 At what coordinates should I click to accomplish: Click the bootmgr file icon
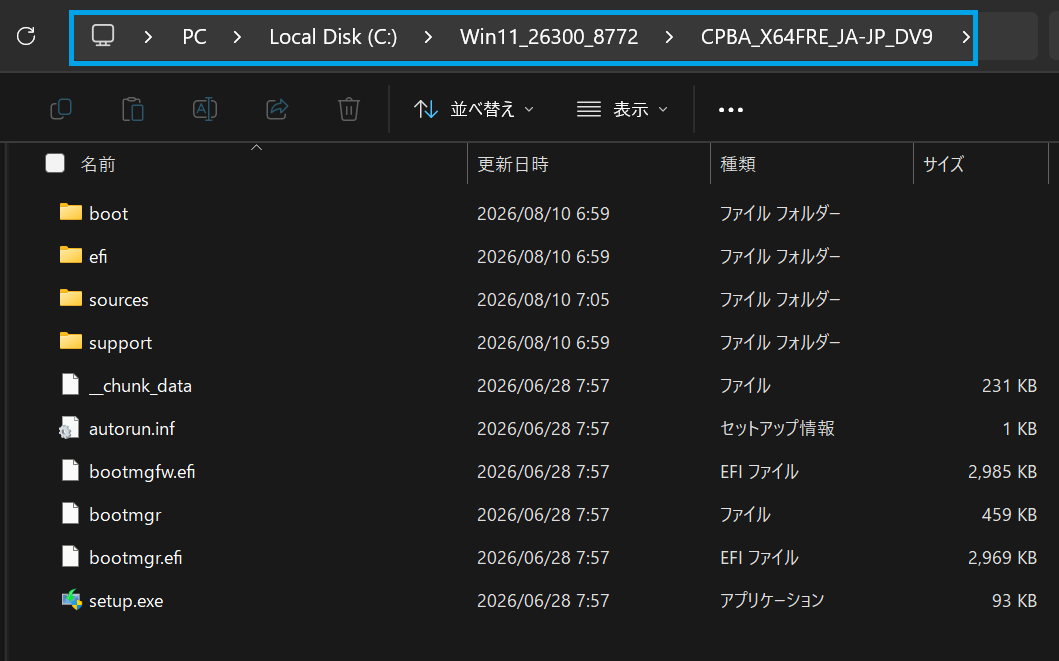pos(71,514)
